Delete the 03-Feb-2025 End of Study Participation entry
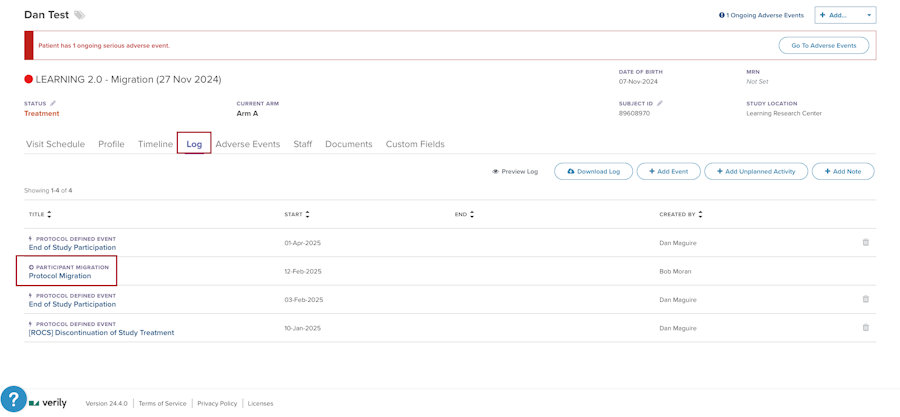The height and width of the screenshot is (417, 900). tap(866, 299)
